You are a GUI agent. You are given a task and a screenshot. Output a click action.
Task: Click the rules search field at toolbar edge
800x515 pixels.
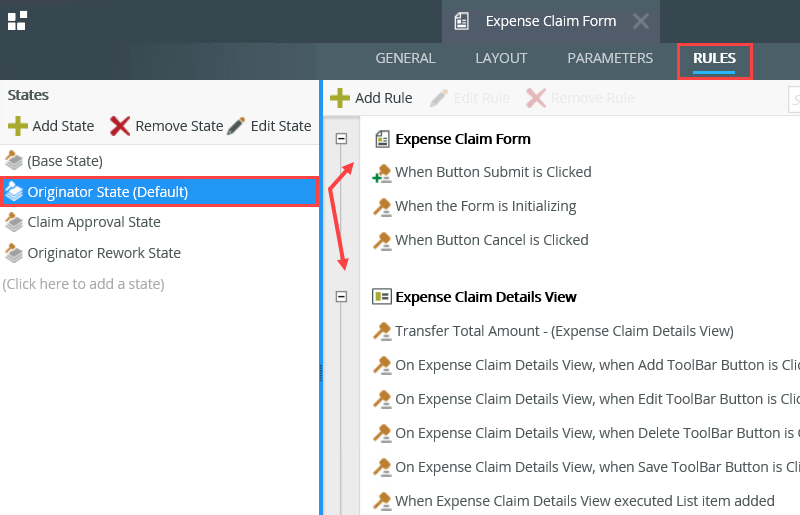pyautogui.click(x=794, y=99)
